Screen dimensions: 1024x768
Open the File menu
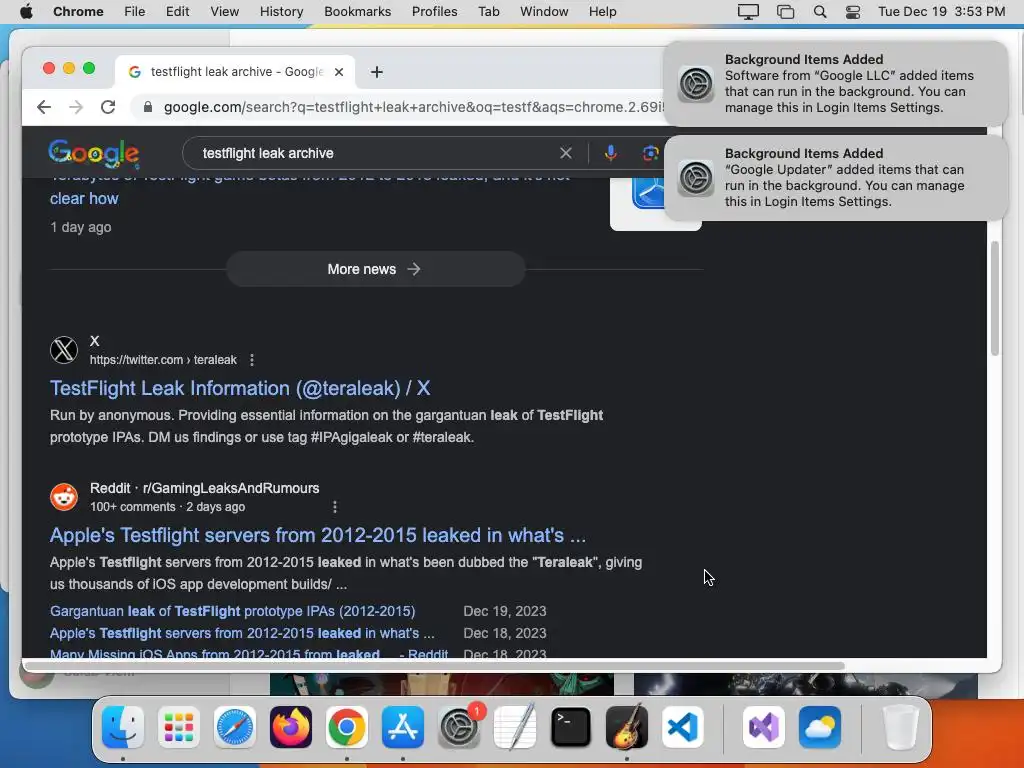coord(135,12)
